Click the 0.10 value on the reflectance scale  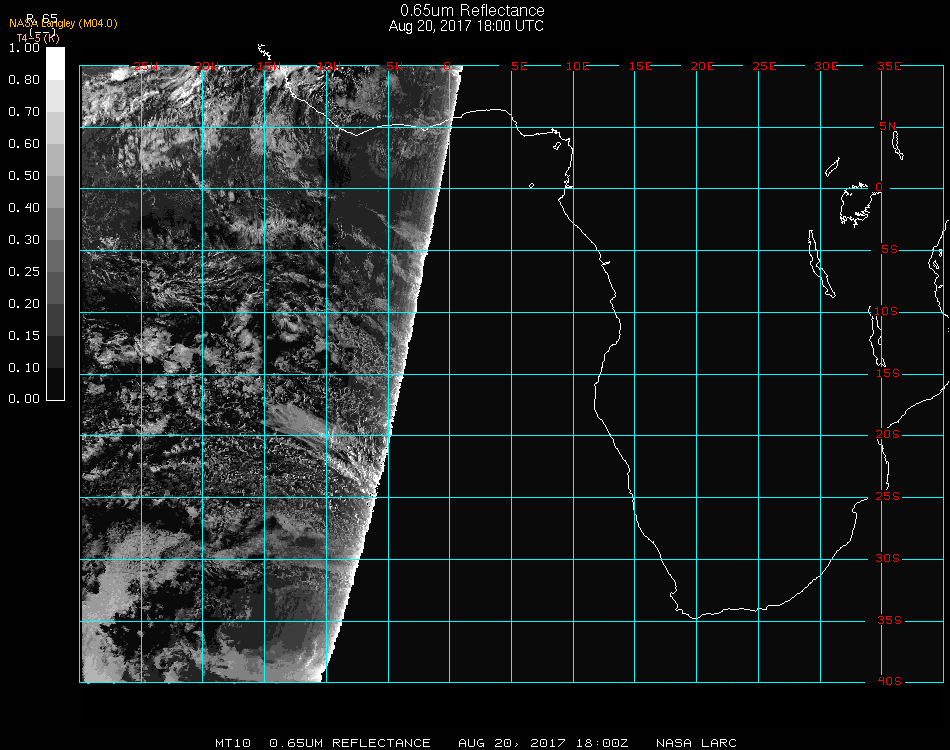coord(24,368)
